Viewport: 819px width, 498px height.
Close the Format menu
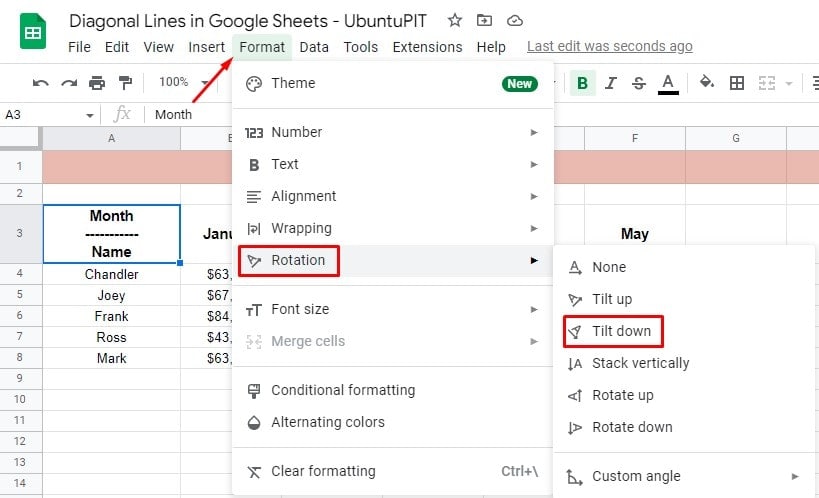pos(262,47)
